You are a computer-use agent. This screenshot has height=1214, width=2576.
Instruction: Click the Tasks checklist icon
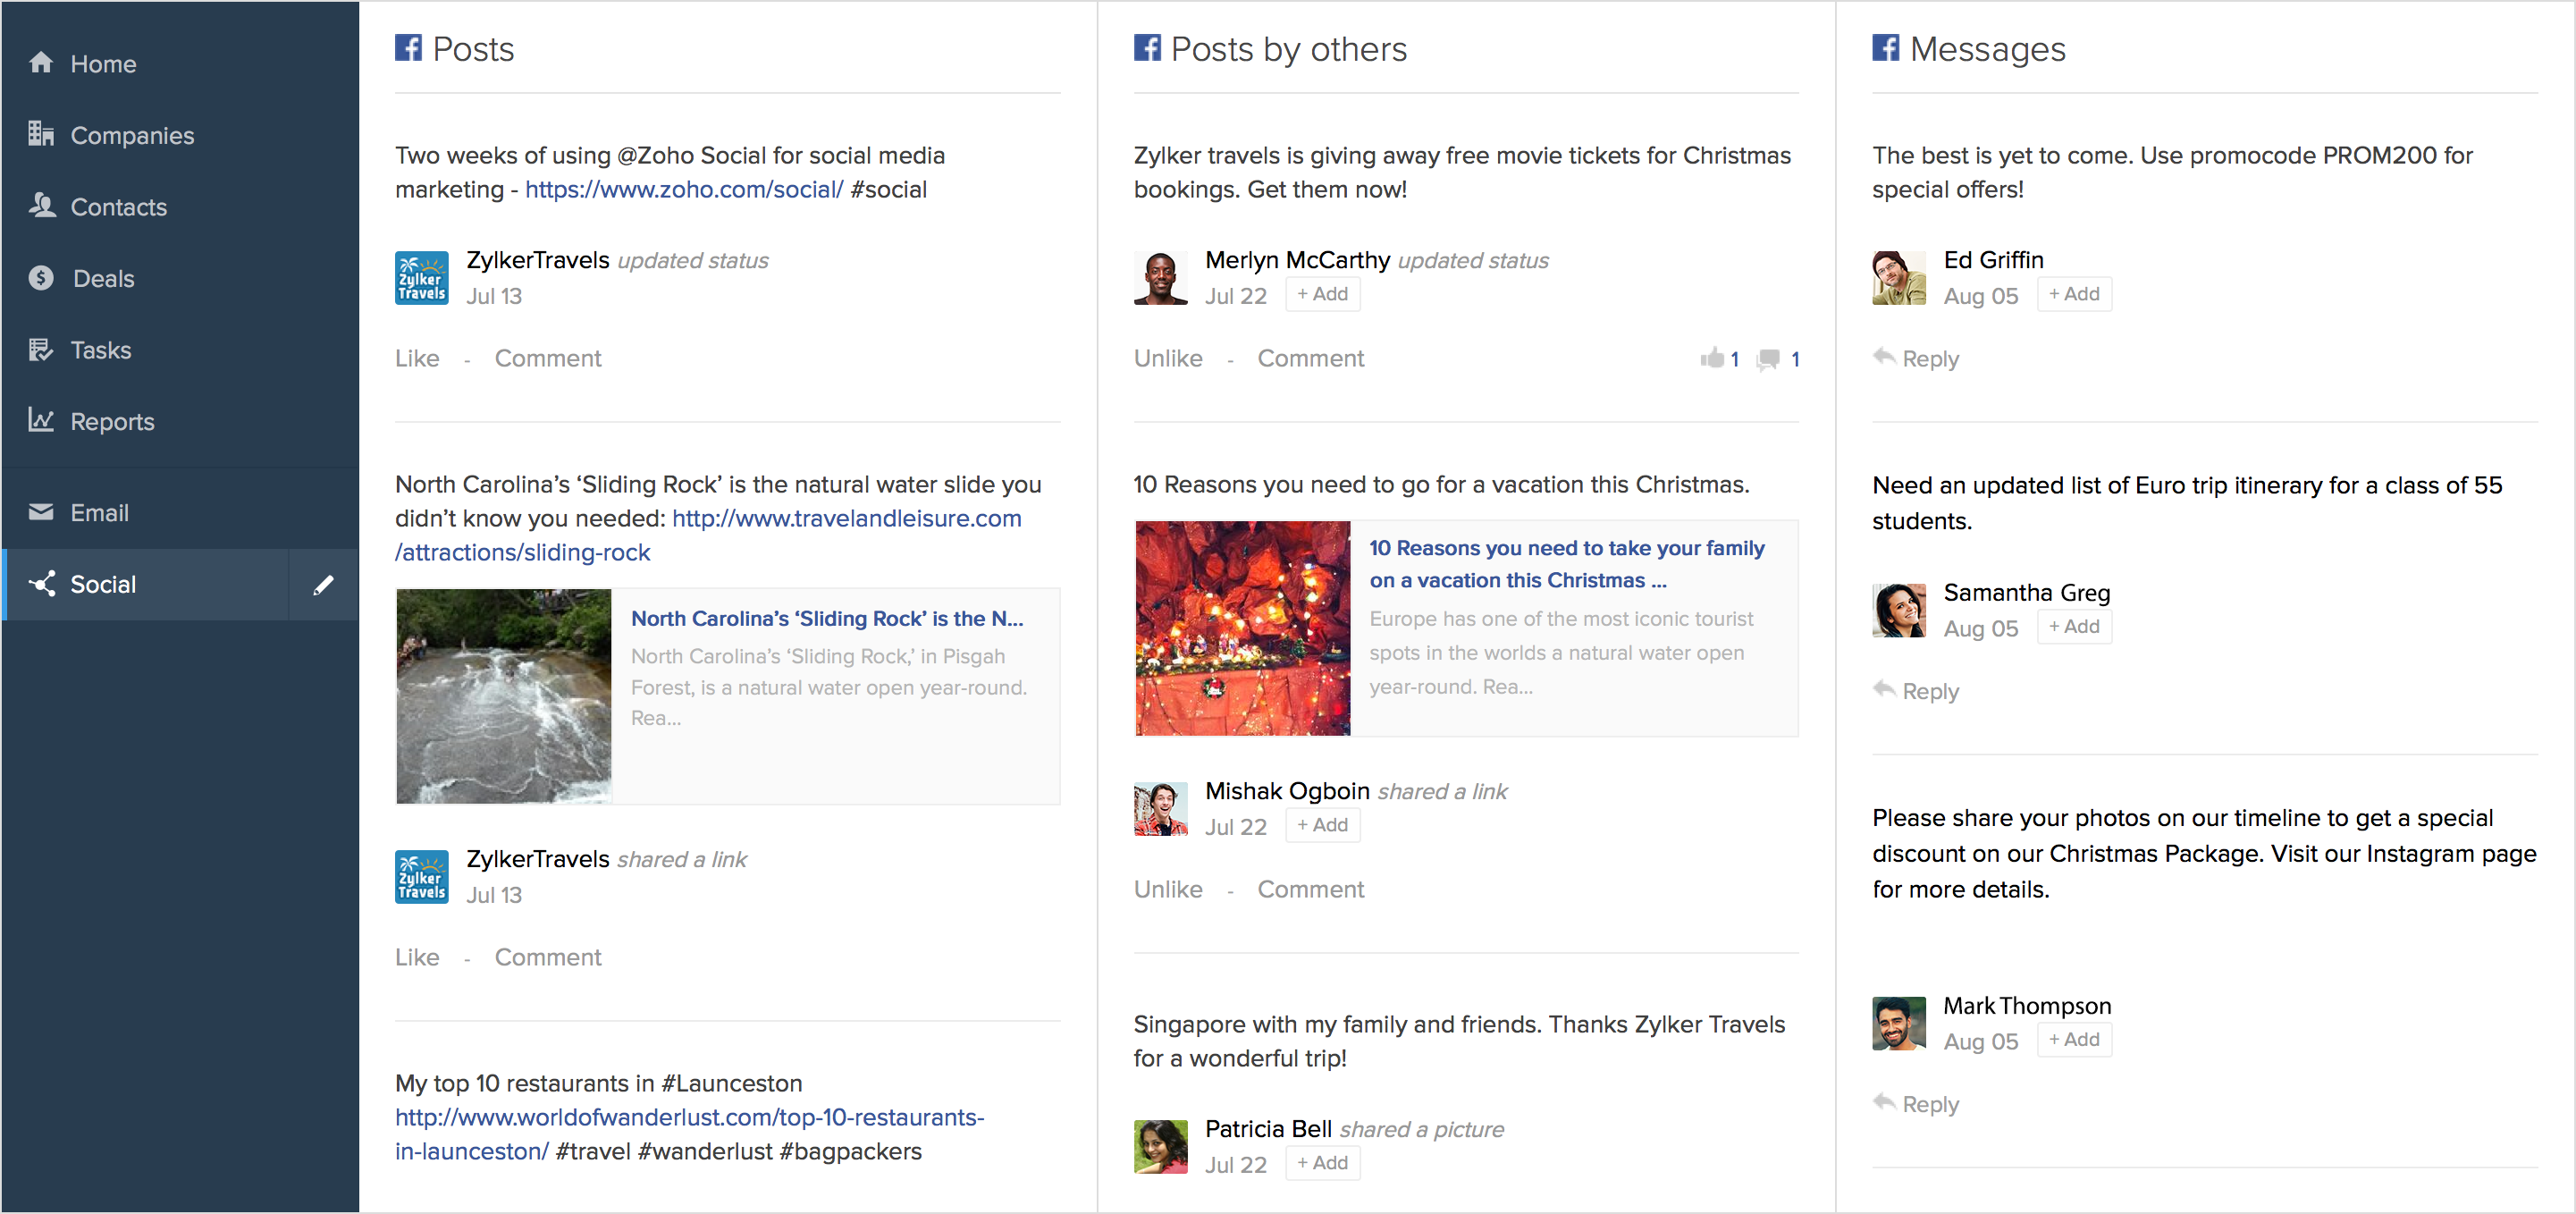tap(41, 349)
